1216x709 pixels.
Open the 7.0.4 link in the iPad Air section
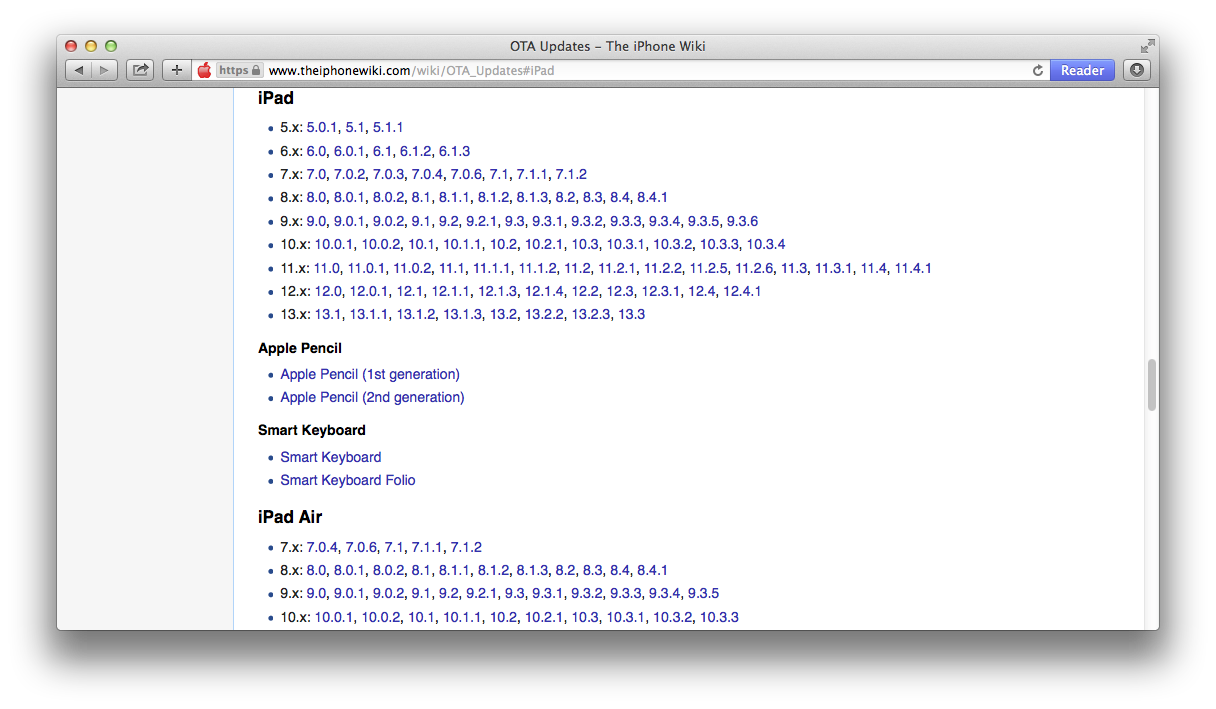point(322,547)
